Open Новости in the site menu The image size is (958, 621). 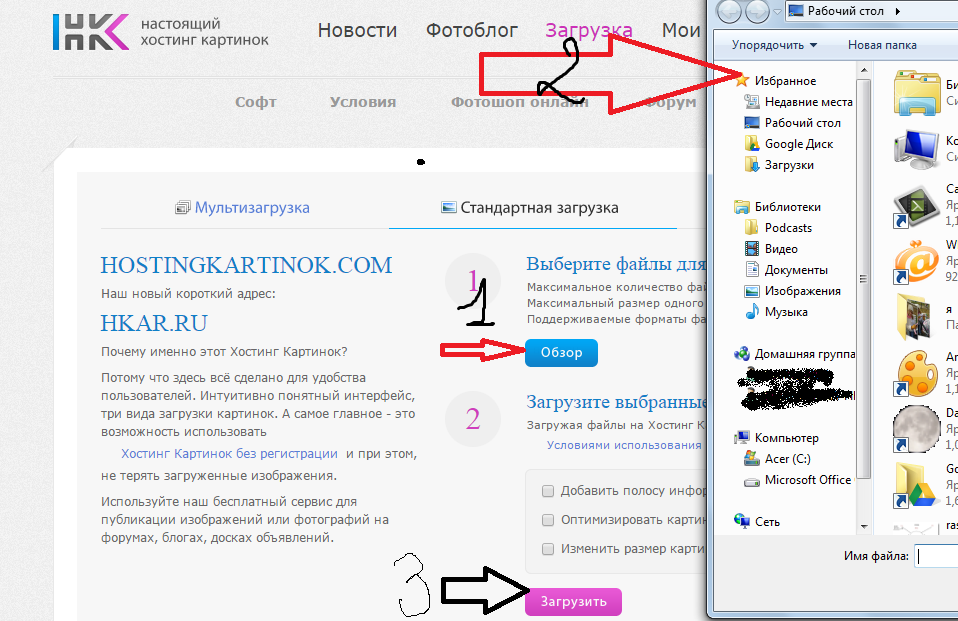coord(357,30)
